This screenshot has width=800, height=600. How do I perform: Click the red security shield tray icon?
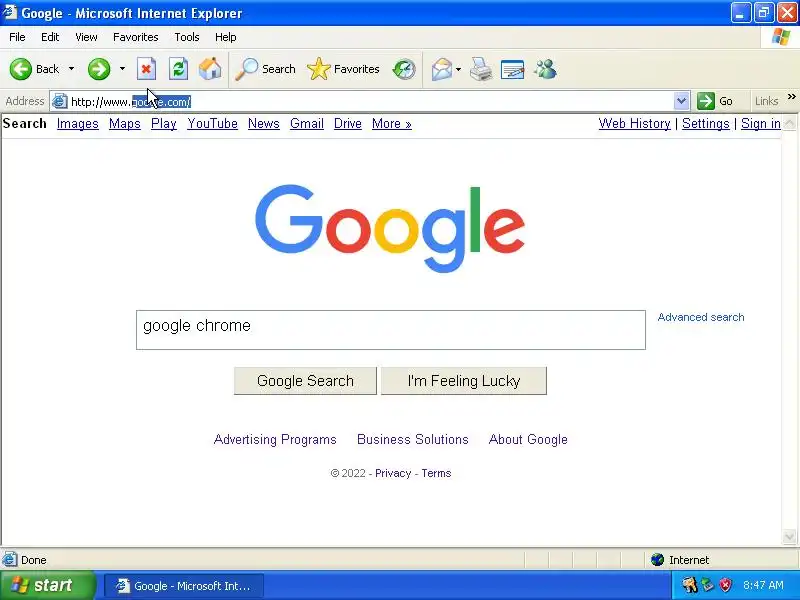click(725, 585)
